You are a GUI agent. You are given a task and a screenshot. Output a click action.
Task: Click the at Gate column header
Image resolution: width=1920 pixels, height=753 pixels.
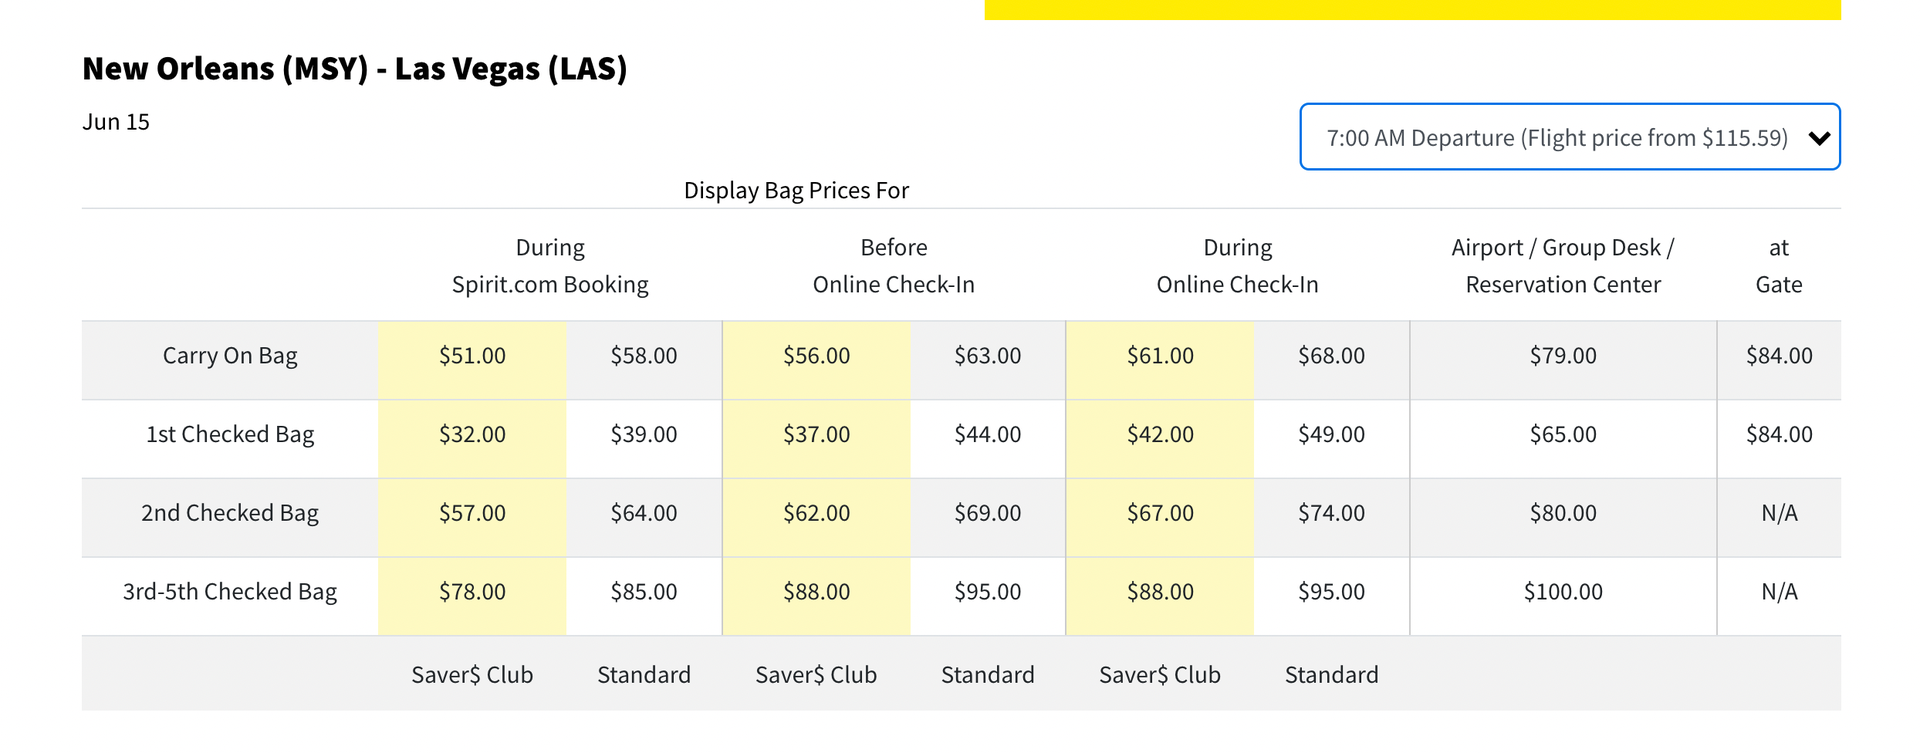tap(1779, 265)
